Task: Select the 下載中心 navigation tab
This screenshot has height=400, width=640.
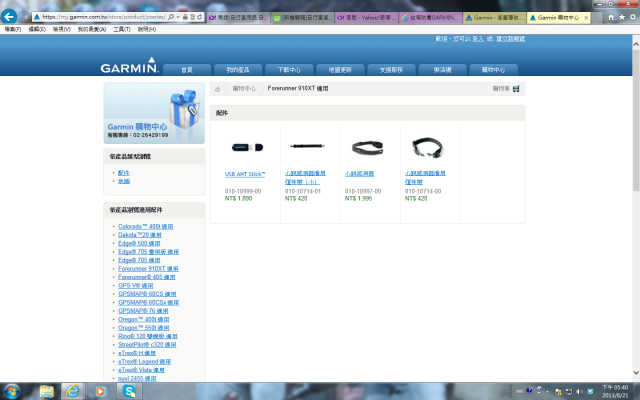Action: pyautogui.click(x=289, y=70)
